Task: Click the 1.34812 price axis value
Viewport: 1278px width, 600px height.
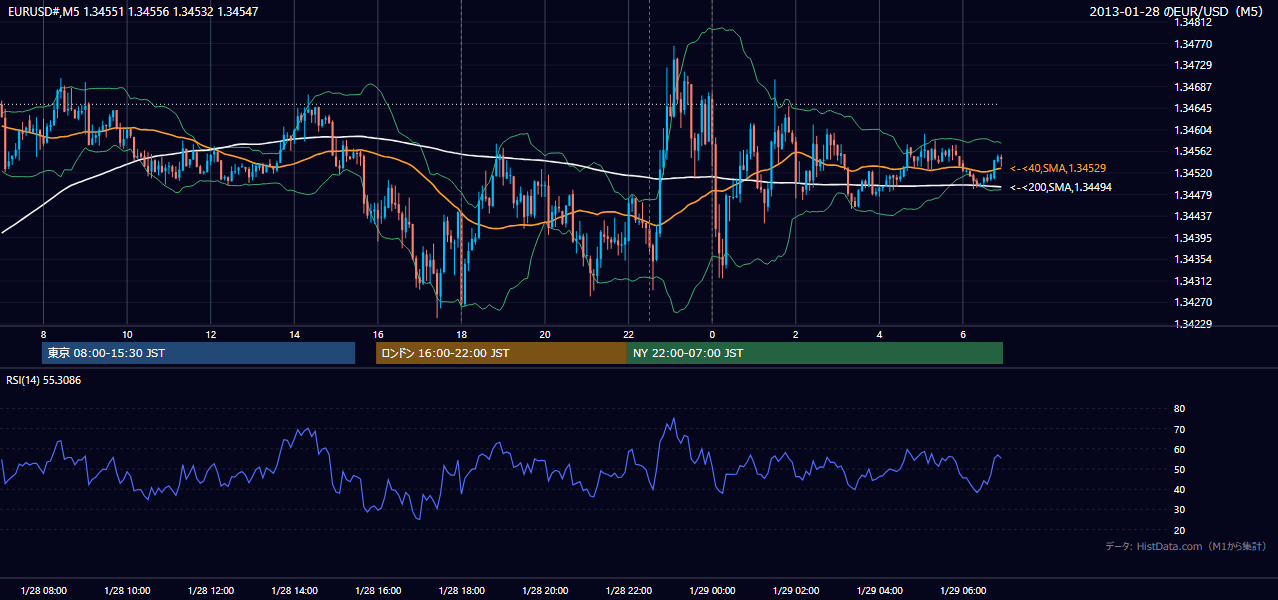Action: [x=1194, y=22]
